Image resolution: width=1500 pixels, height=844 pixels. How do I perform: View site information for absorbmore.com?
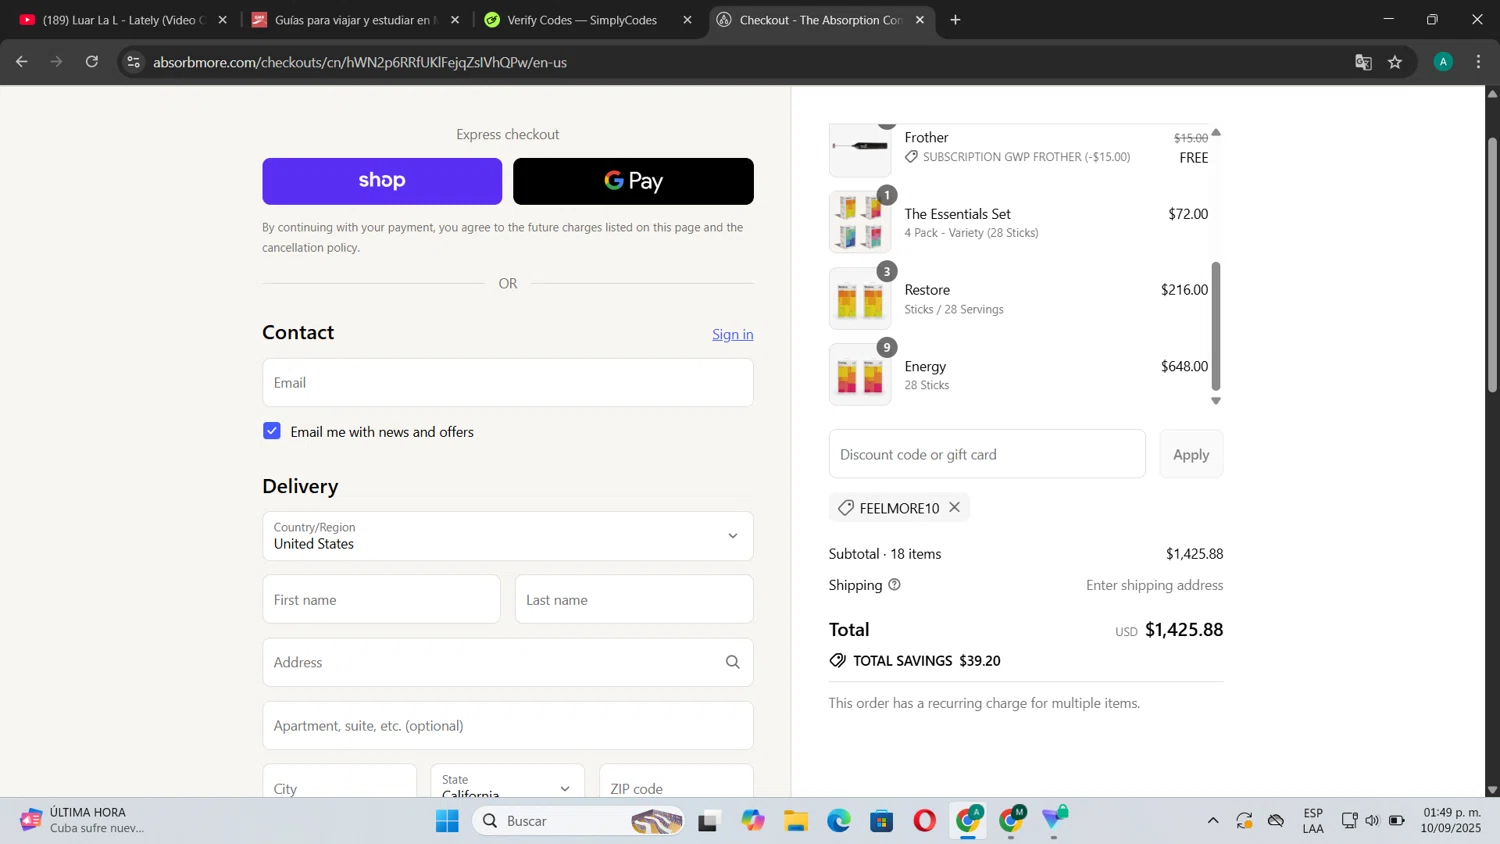point(133,62)
